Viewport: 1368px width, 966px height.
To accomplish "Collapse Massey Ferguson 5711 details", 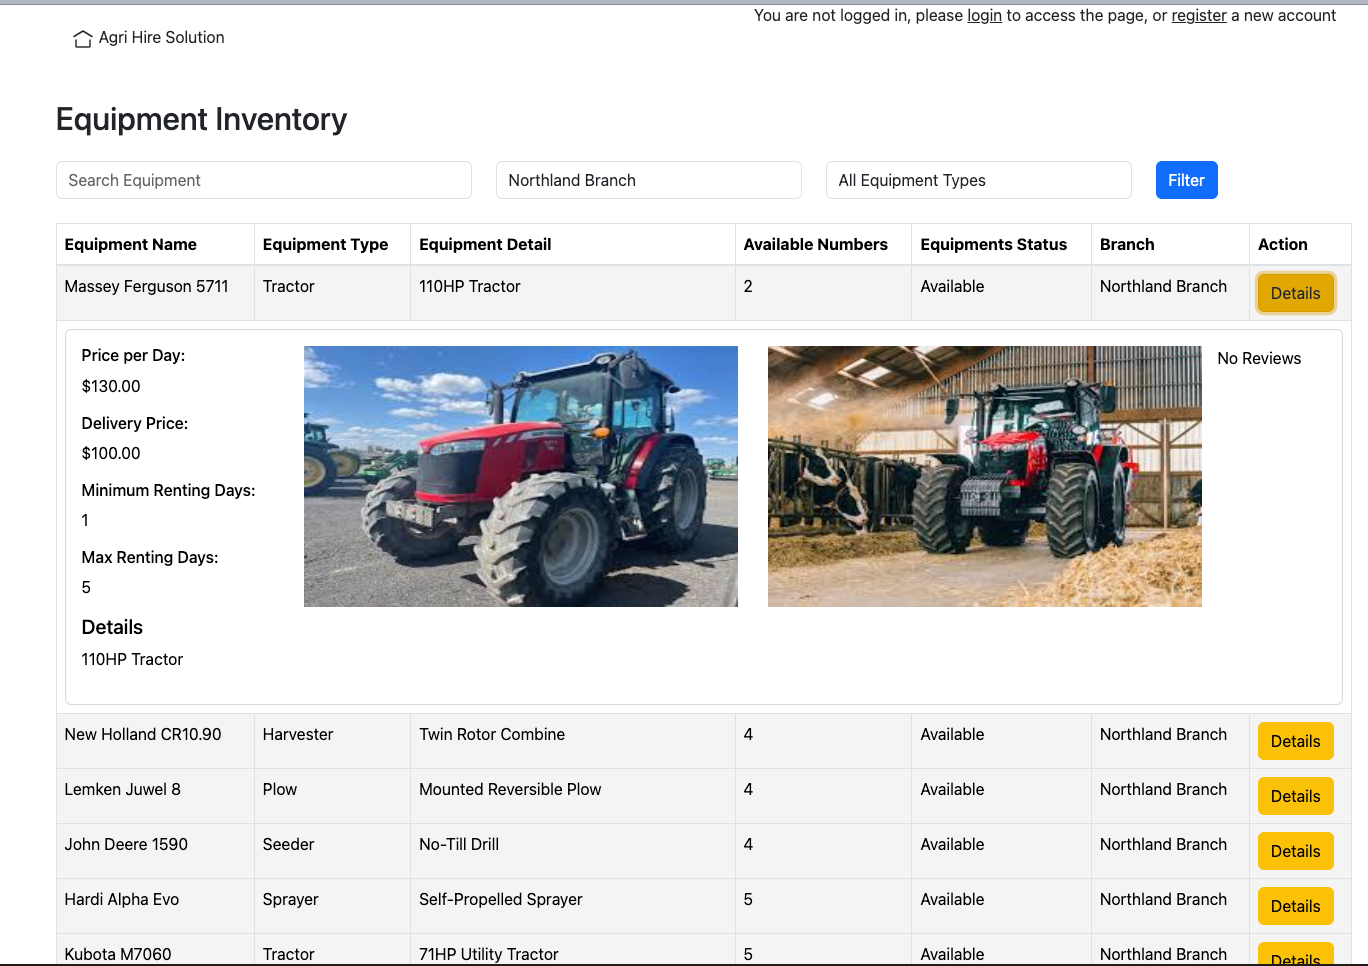I will 1295,293.
